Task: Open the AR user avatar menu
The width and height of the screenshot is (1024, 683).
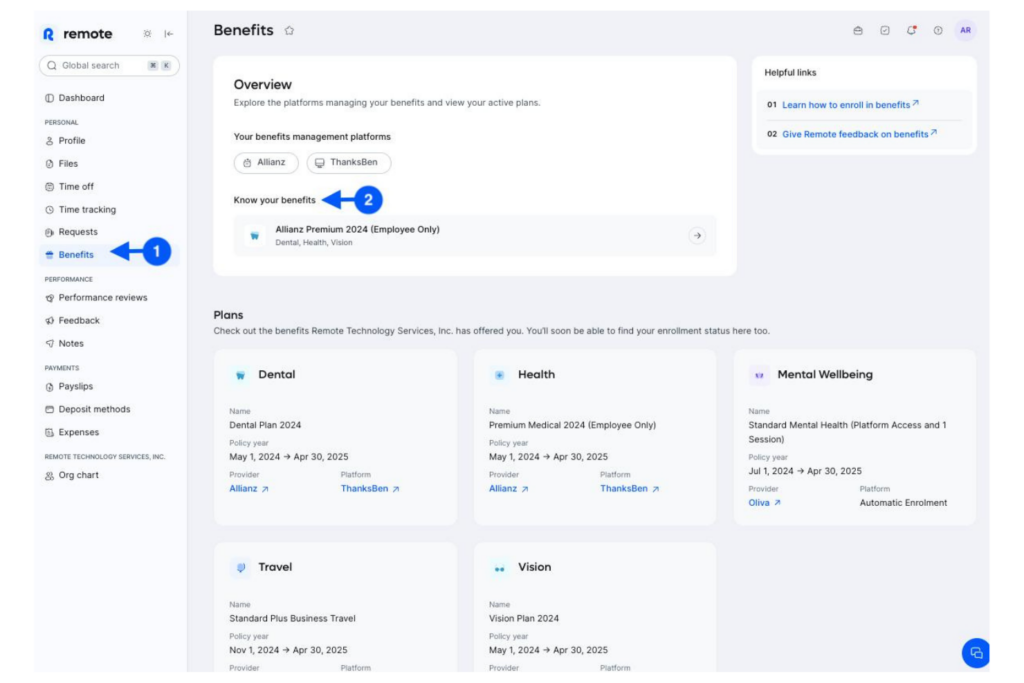Action: point(965,30)
